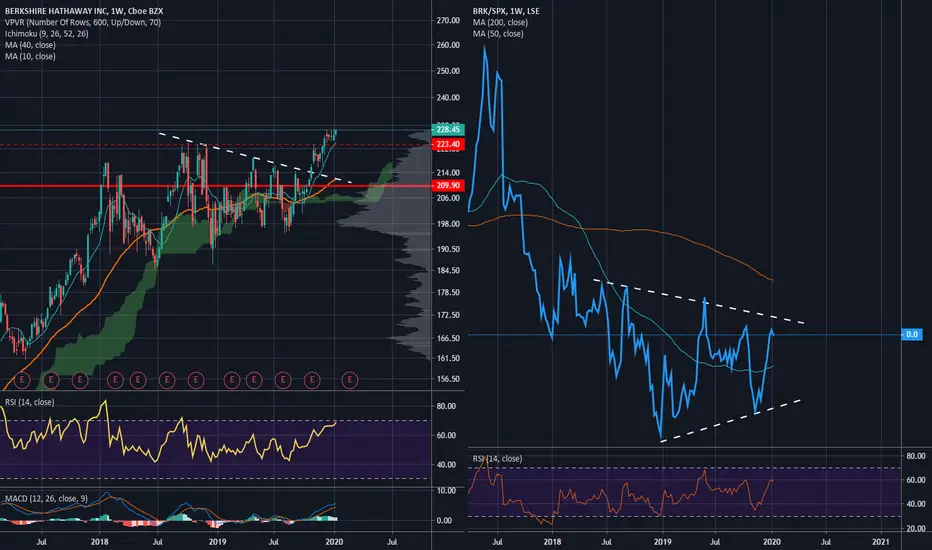Click the 190.50 price axis value

[448, 249]
